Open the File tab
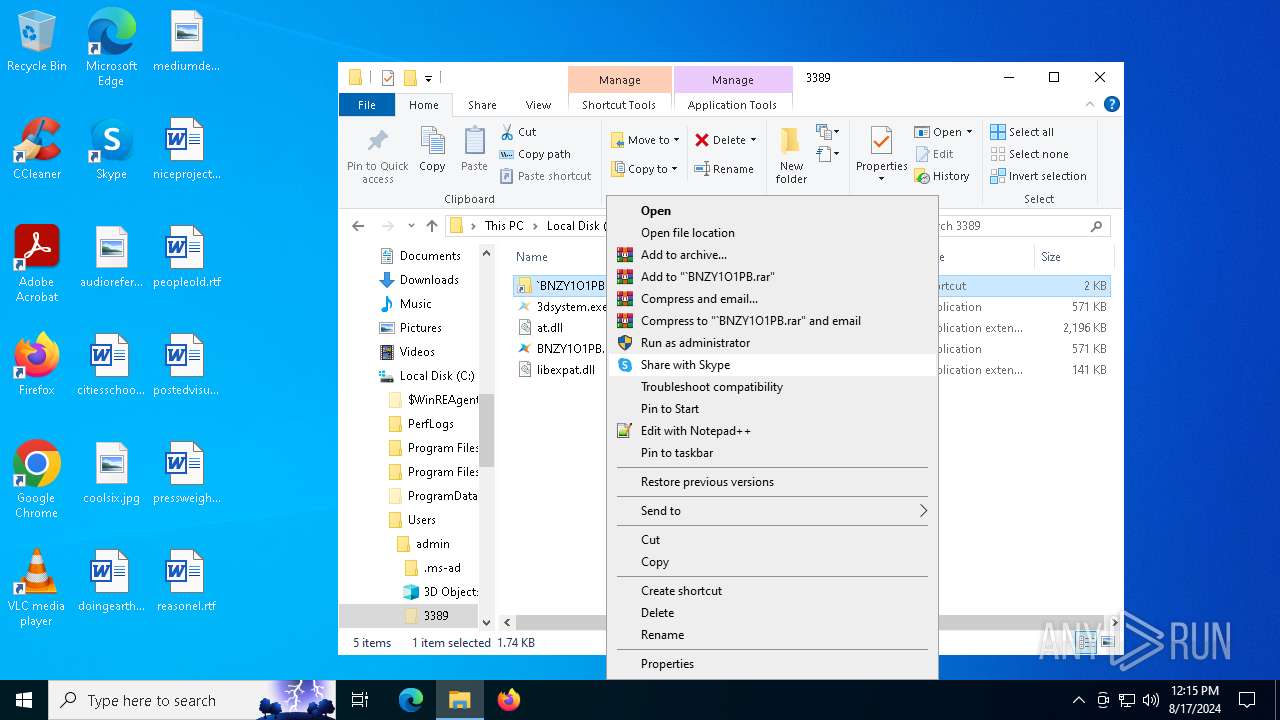The width and height of the screenshot is (1280, 720). point(367,105)
